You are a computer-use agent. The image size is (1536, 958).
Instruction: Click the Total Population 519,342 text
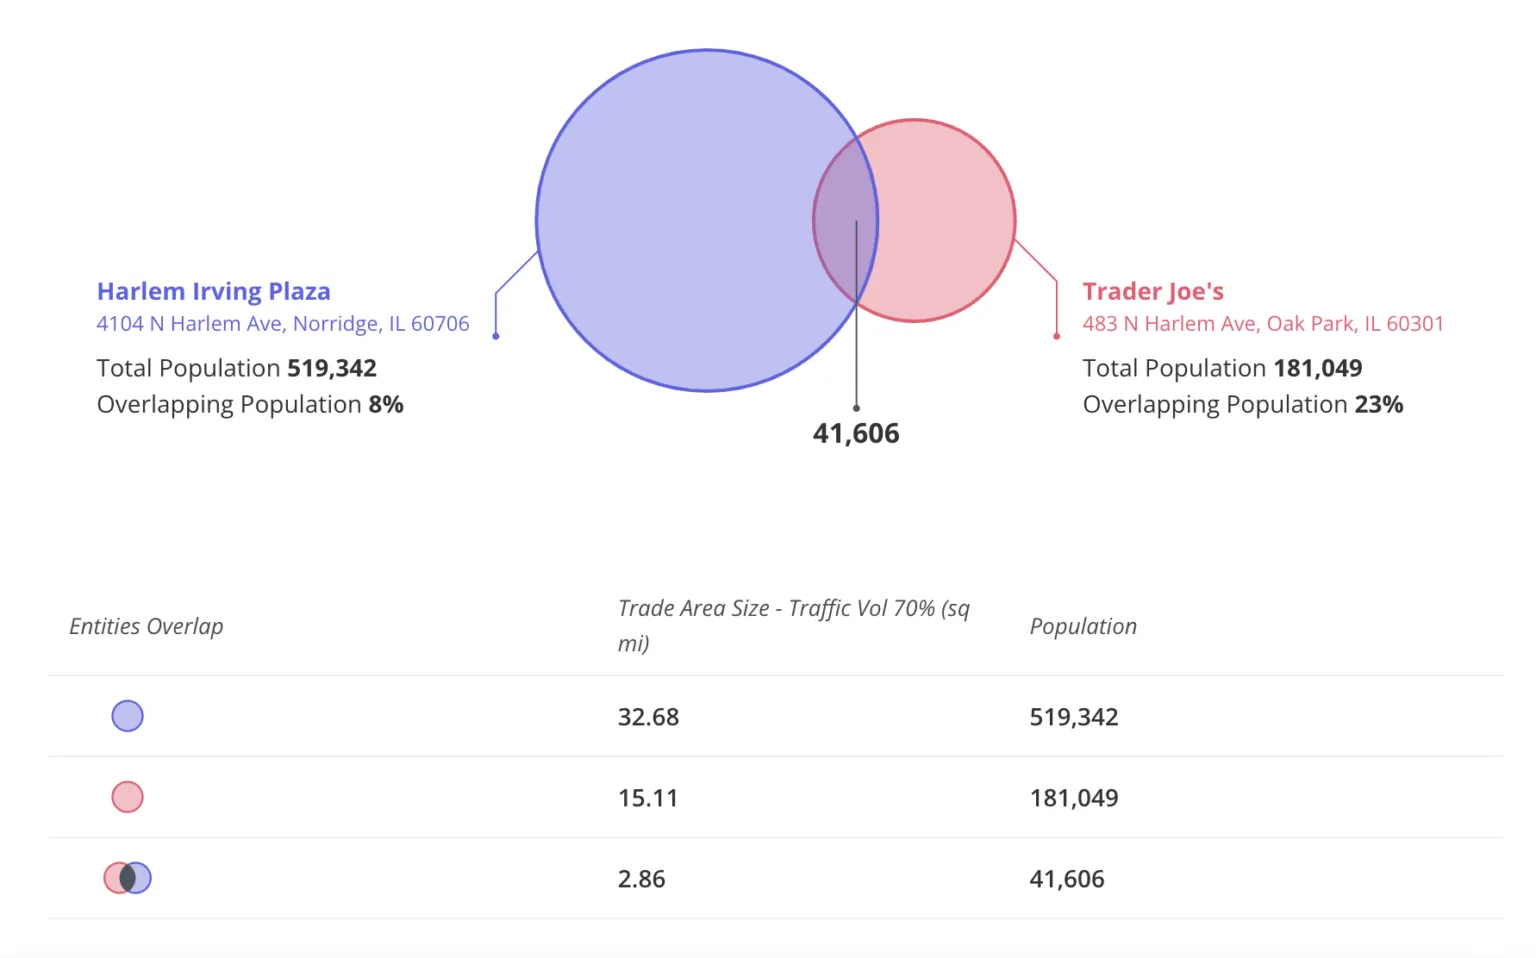pos(236,368)
